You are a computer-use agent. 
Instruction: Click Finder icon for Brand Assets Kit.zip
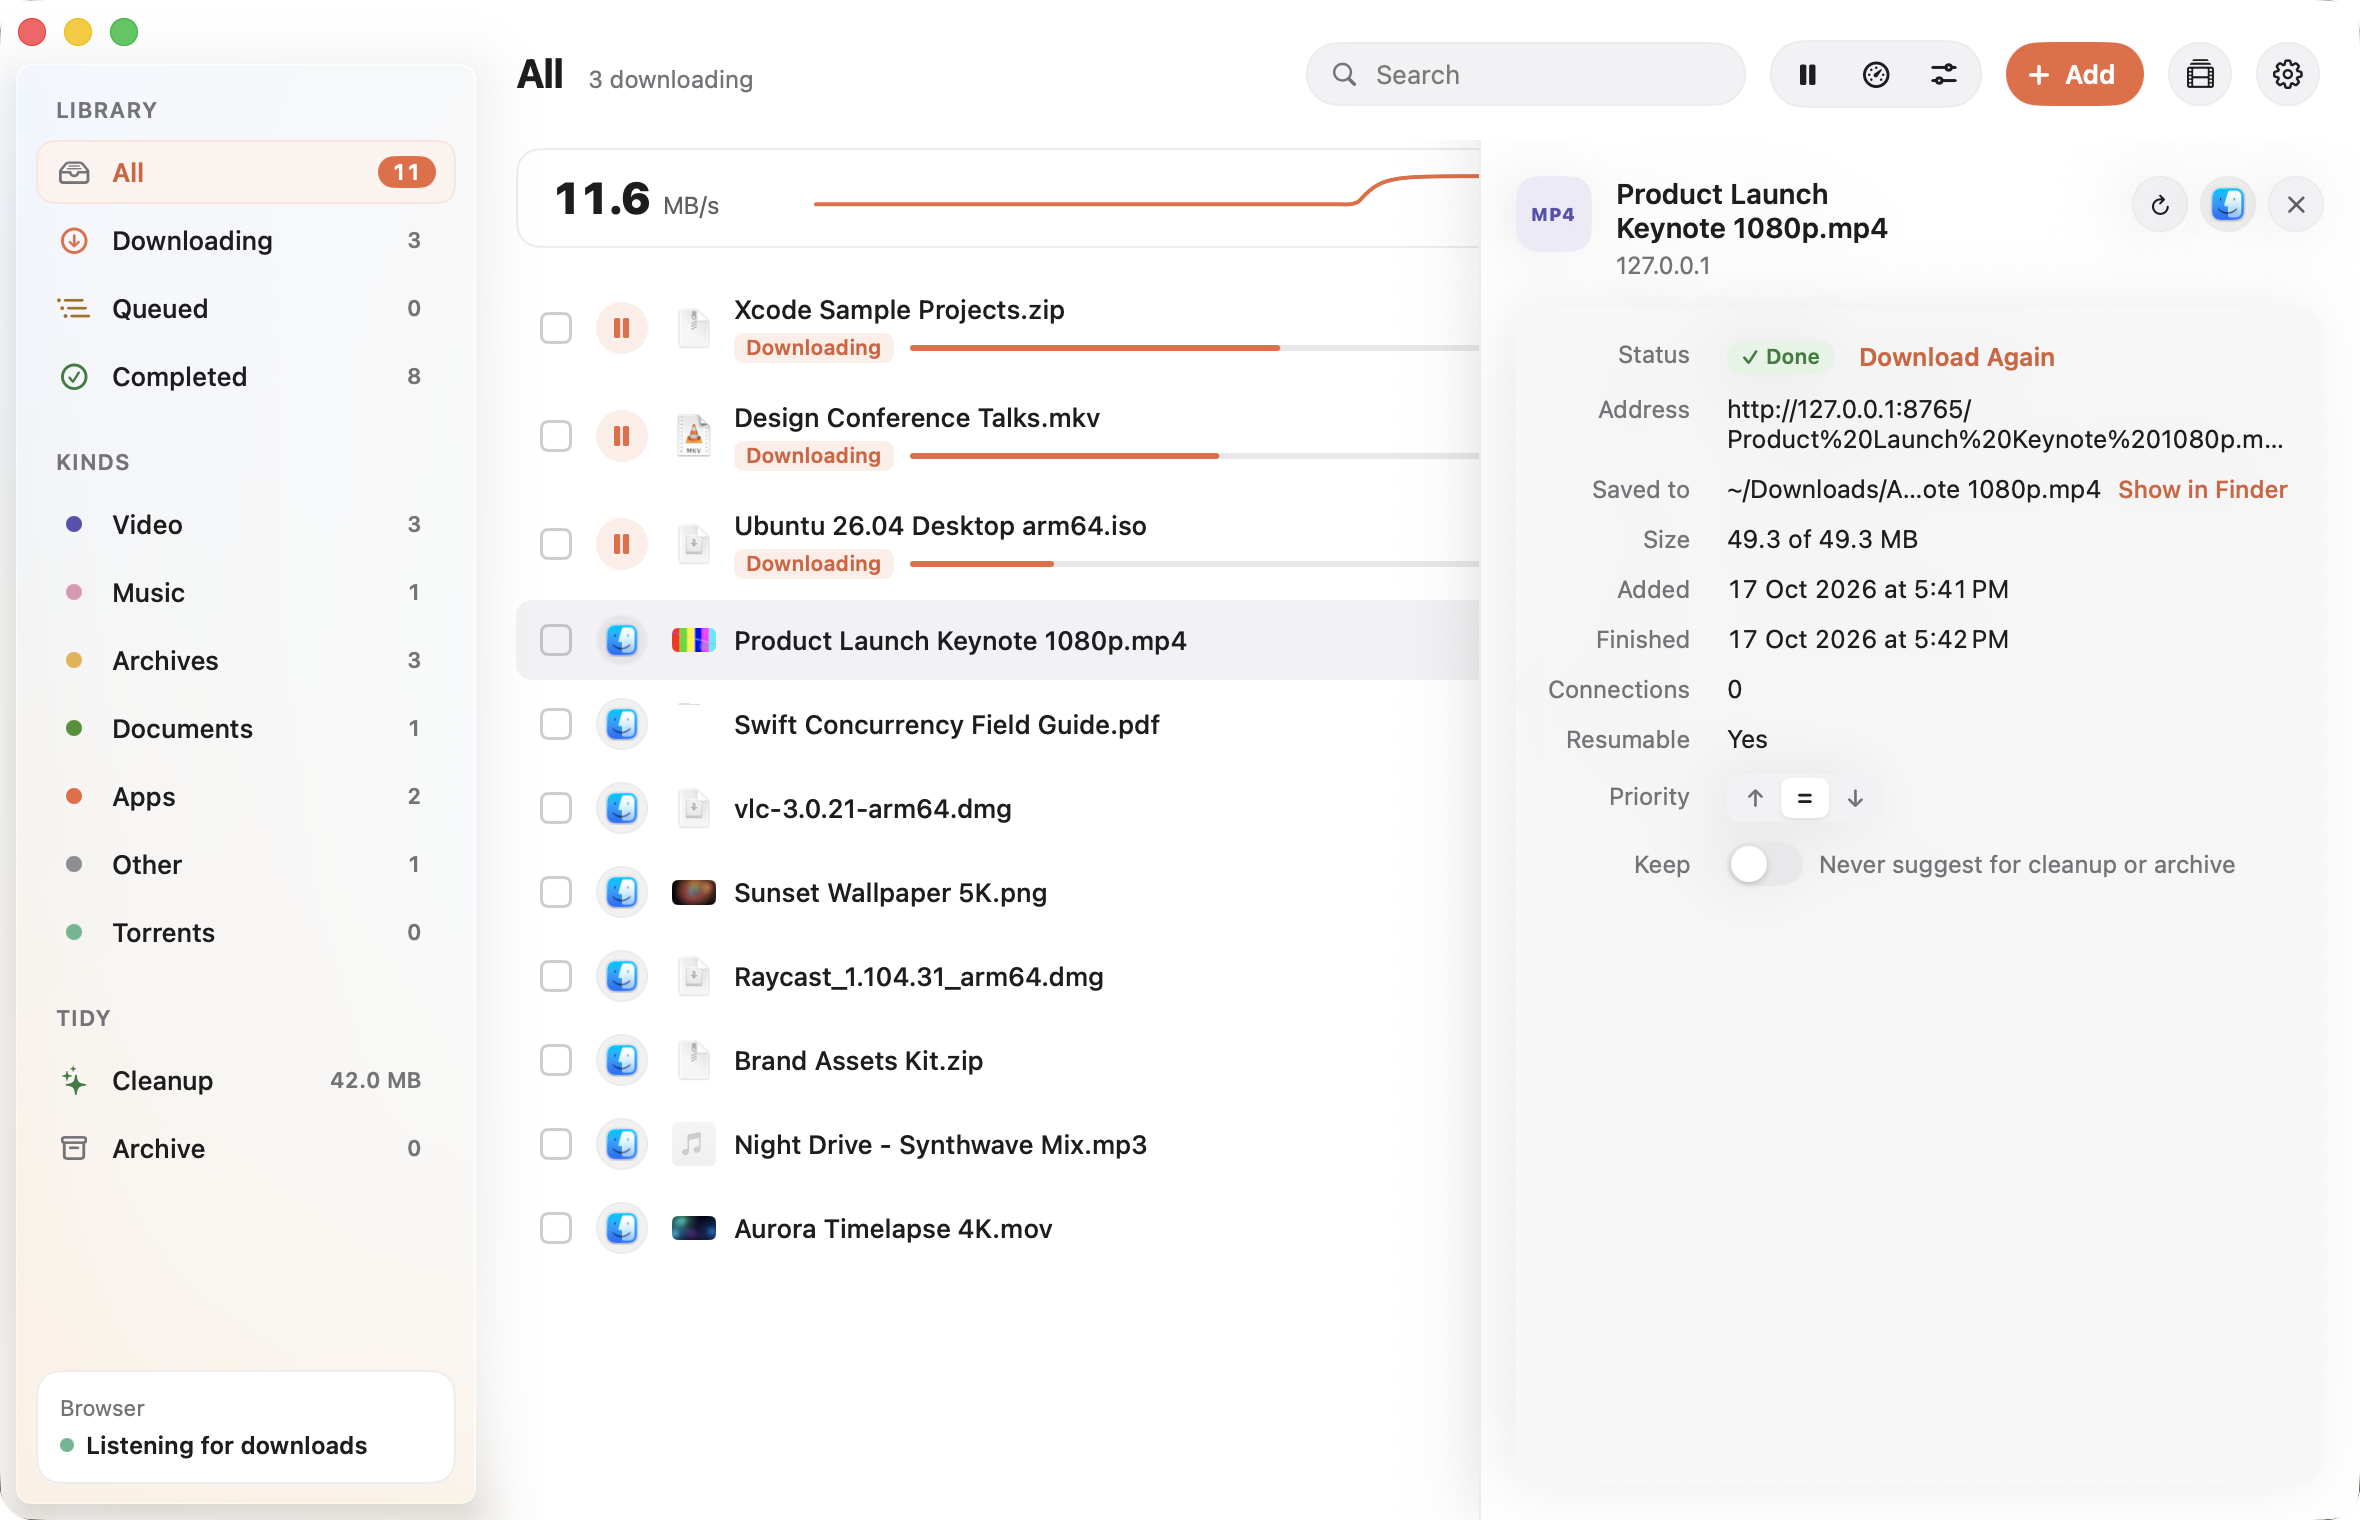coord(621,1060)
